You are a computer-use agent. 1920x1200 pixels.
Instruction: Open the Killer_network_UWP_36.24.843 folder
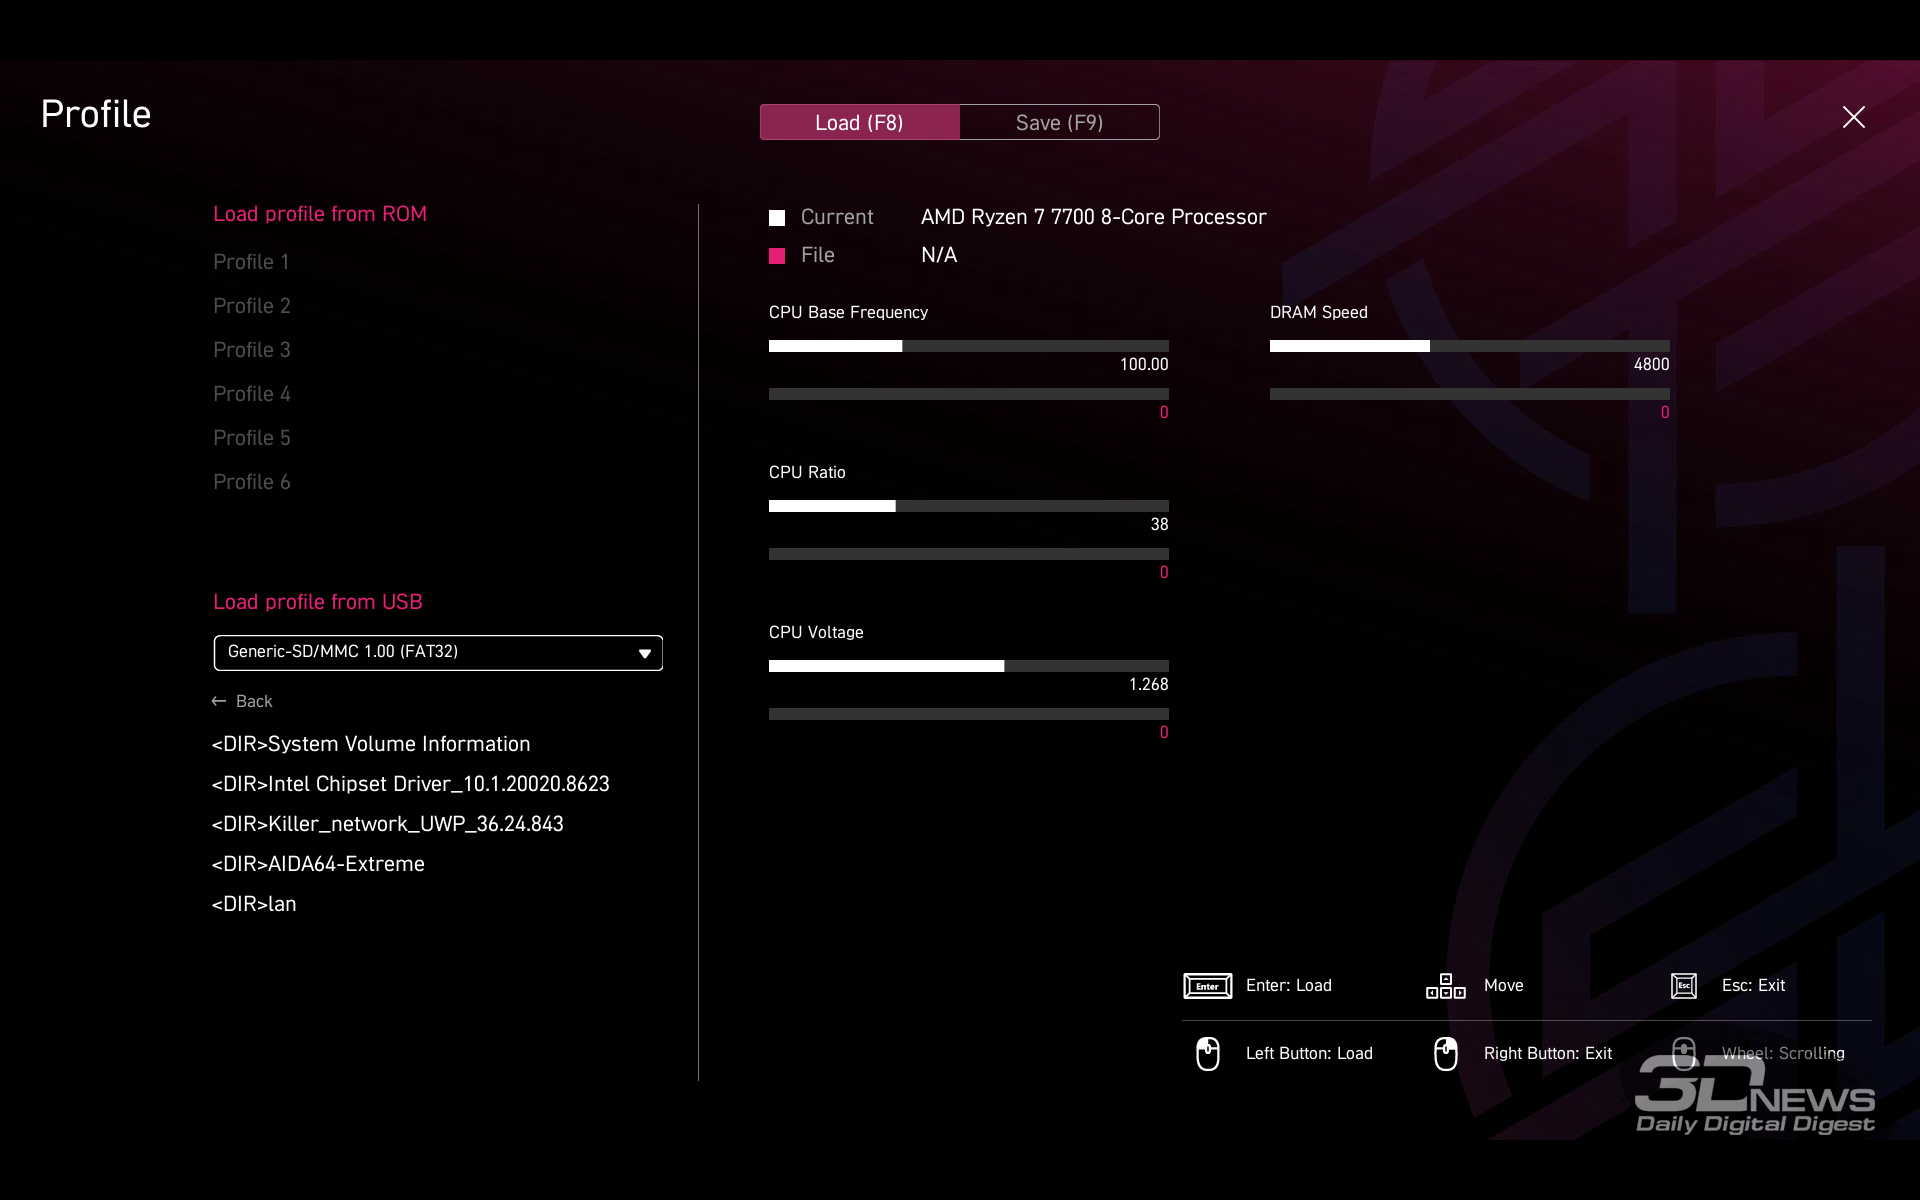click(387, 824)
